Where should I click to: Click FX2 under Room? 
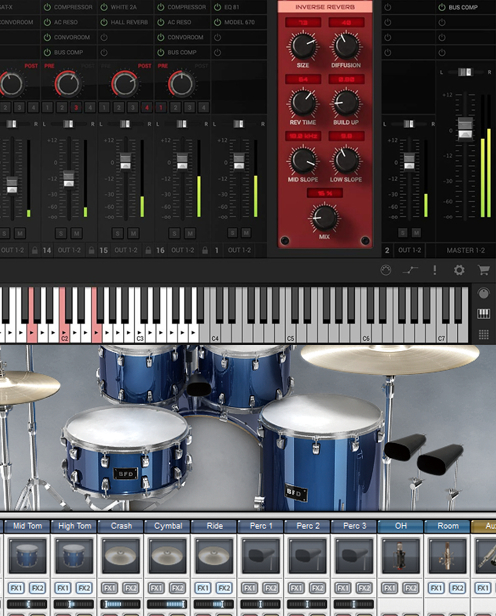pos(458,588)
